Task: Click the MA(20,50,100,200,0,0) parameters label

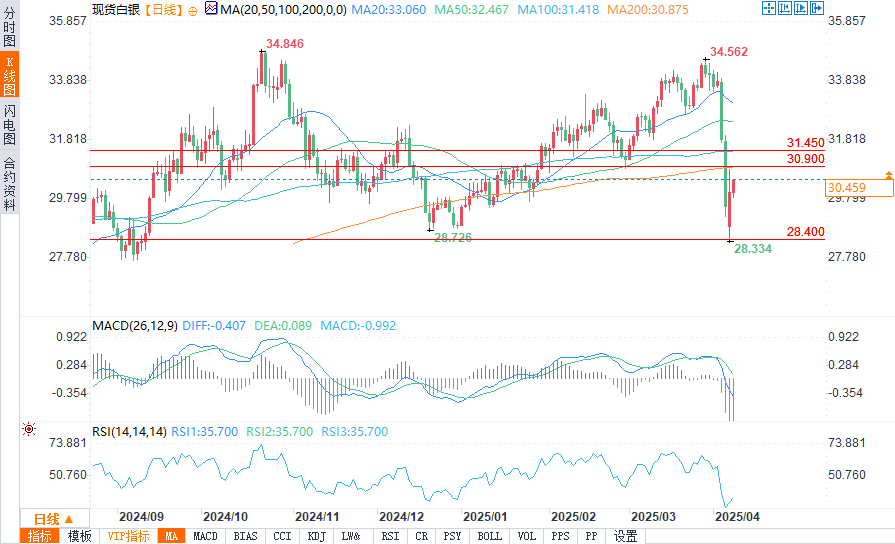Action: click(283, 10)
